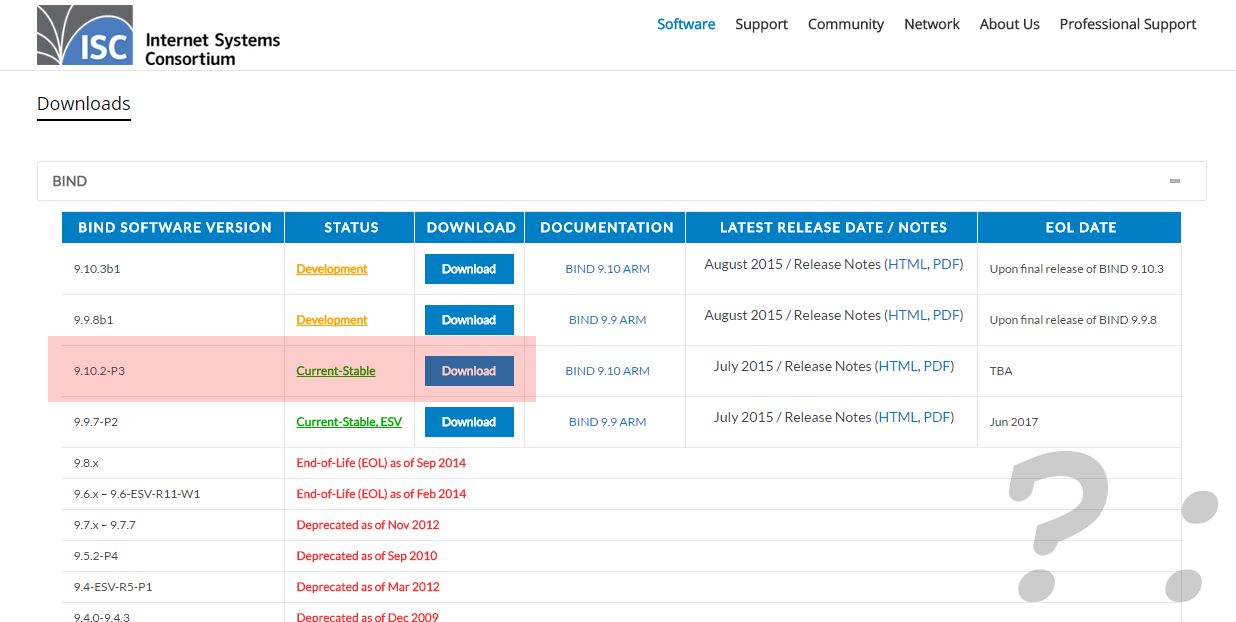The height and width of the screenshot is (622, 1236).
Task: Download BIND version 9.10.3b1
Action: 468,269
